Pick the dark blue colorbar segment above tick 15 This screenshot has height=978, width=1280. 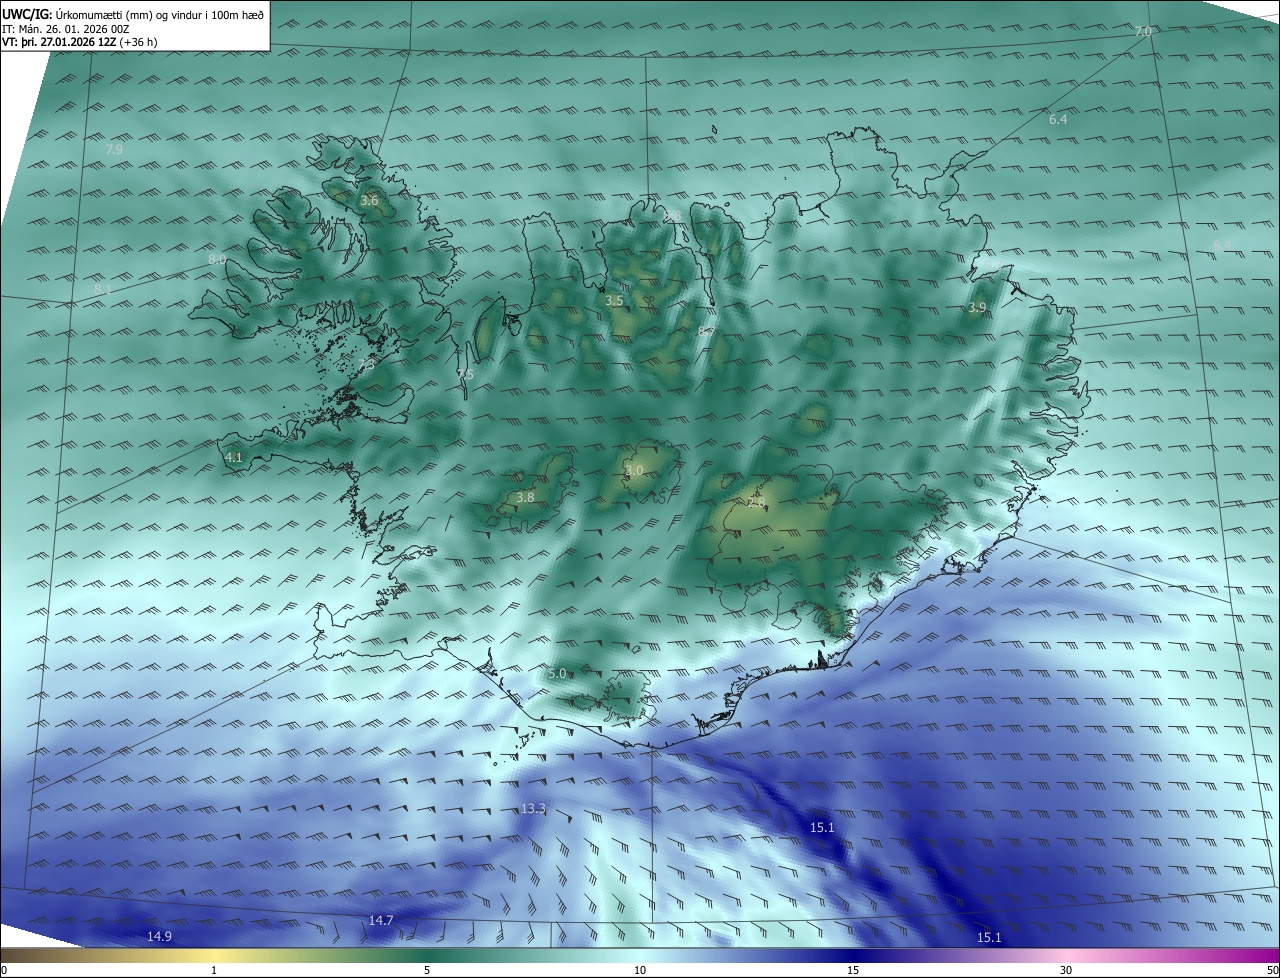(853, 955)
